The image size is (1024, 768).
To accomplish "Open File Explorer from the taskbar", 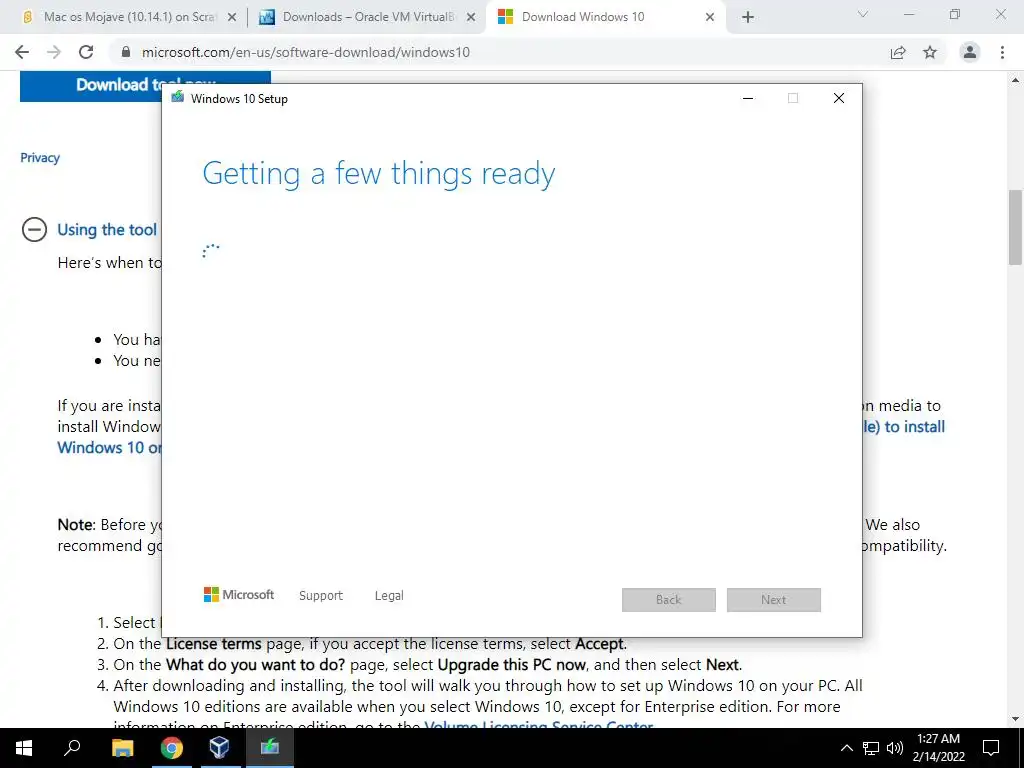I will coord(122,748).
